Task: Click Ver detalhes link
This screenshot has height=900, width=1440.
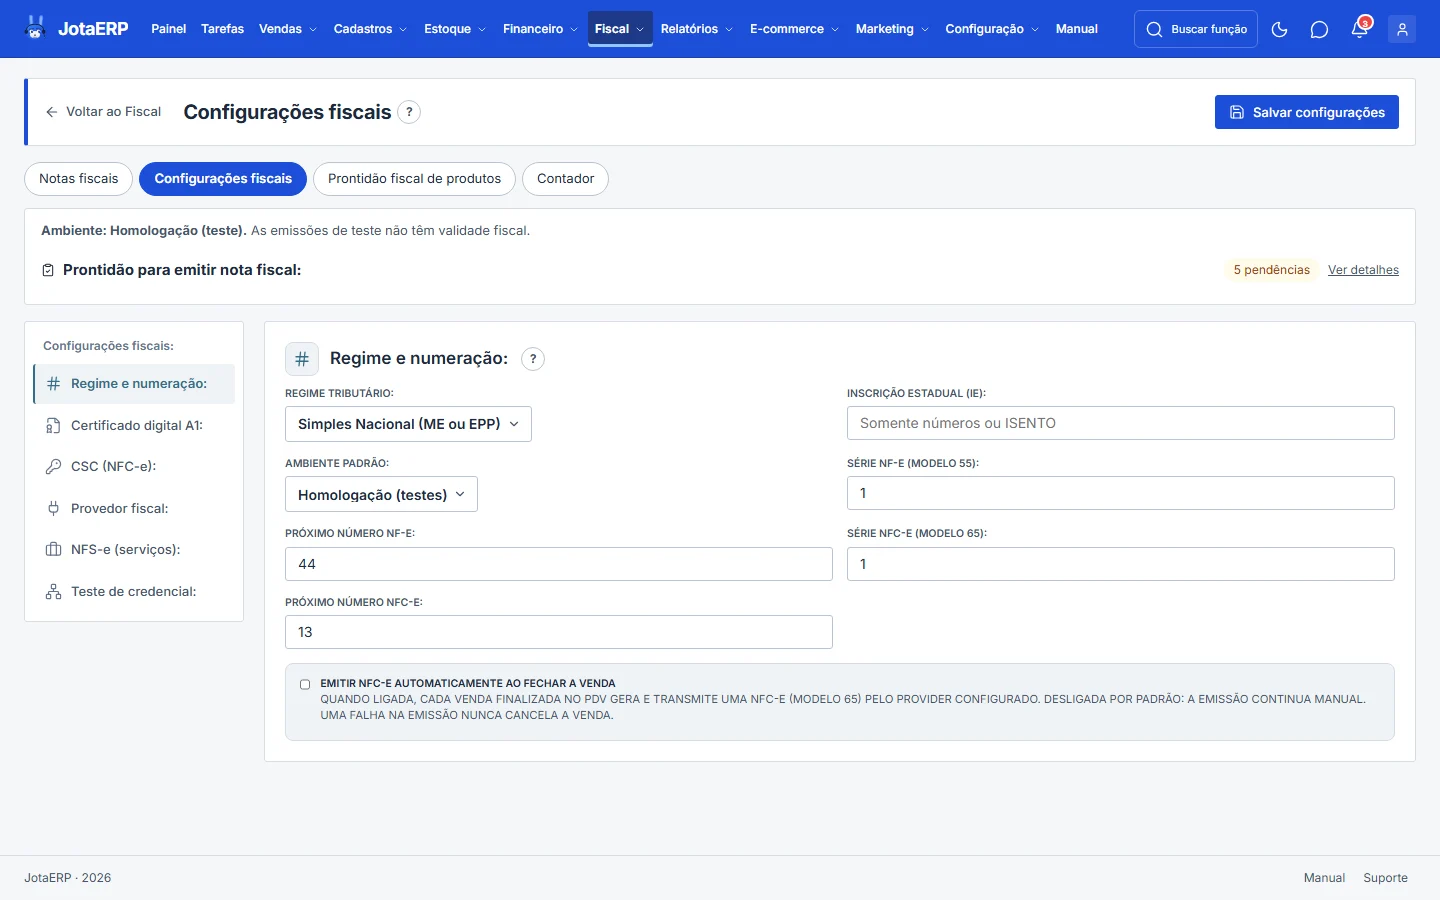Action: click(1363, 270)
